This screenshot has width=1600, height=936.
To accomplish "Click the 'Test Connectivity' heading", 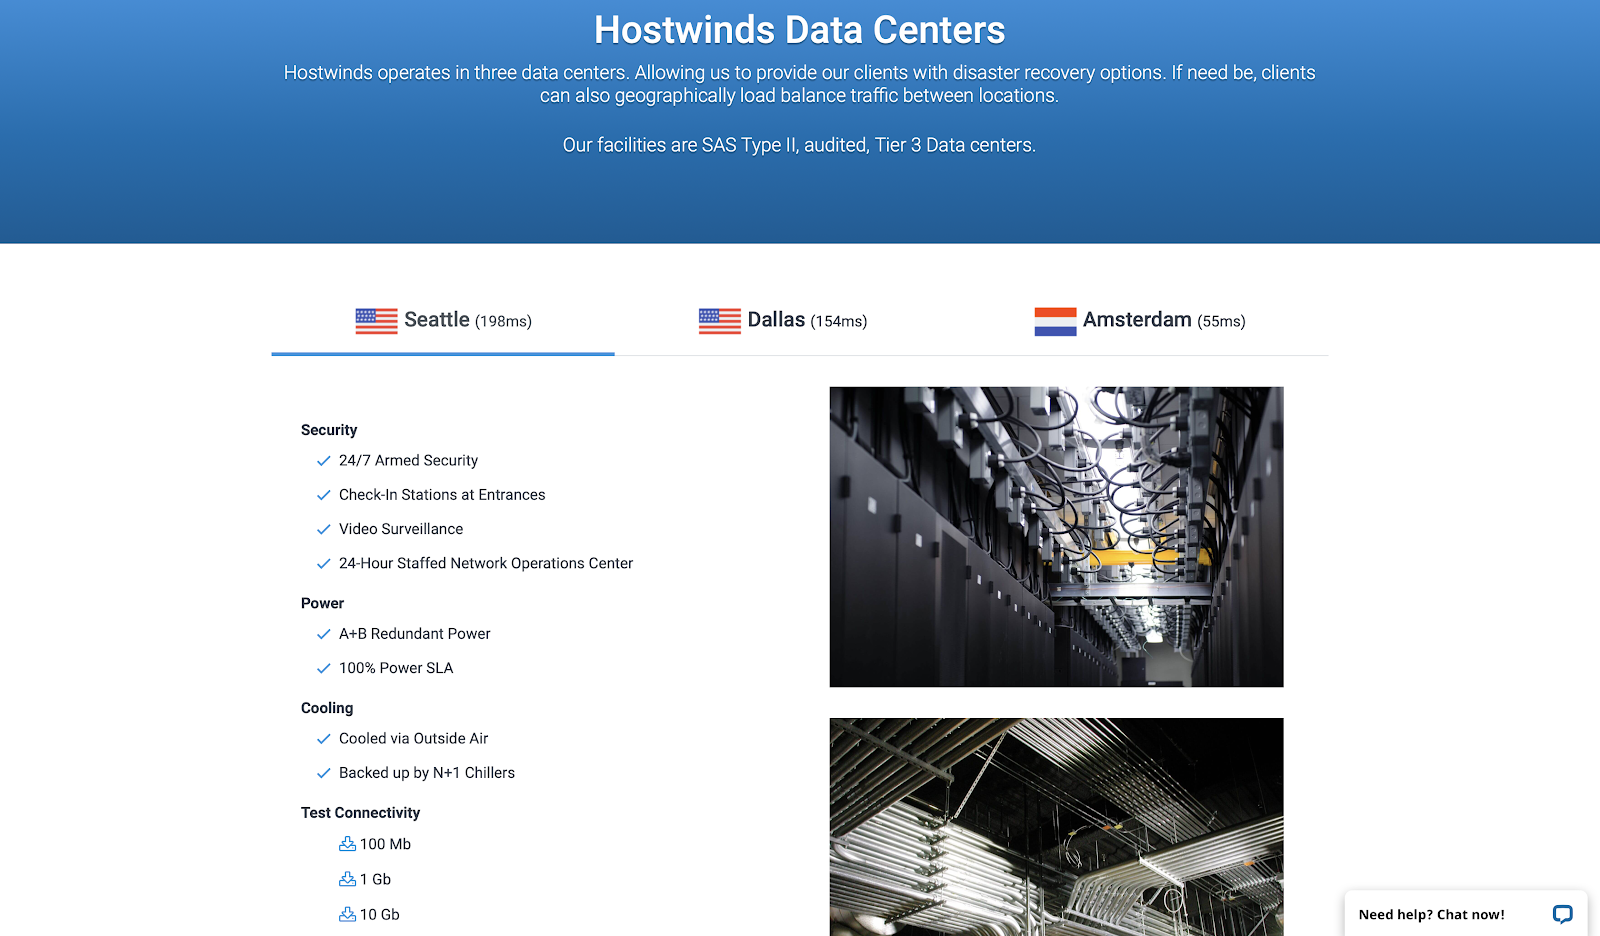I will pos(360,813).
